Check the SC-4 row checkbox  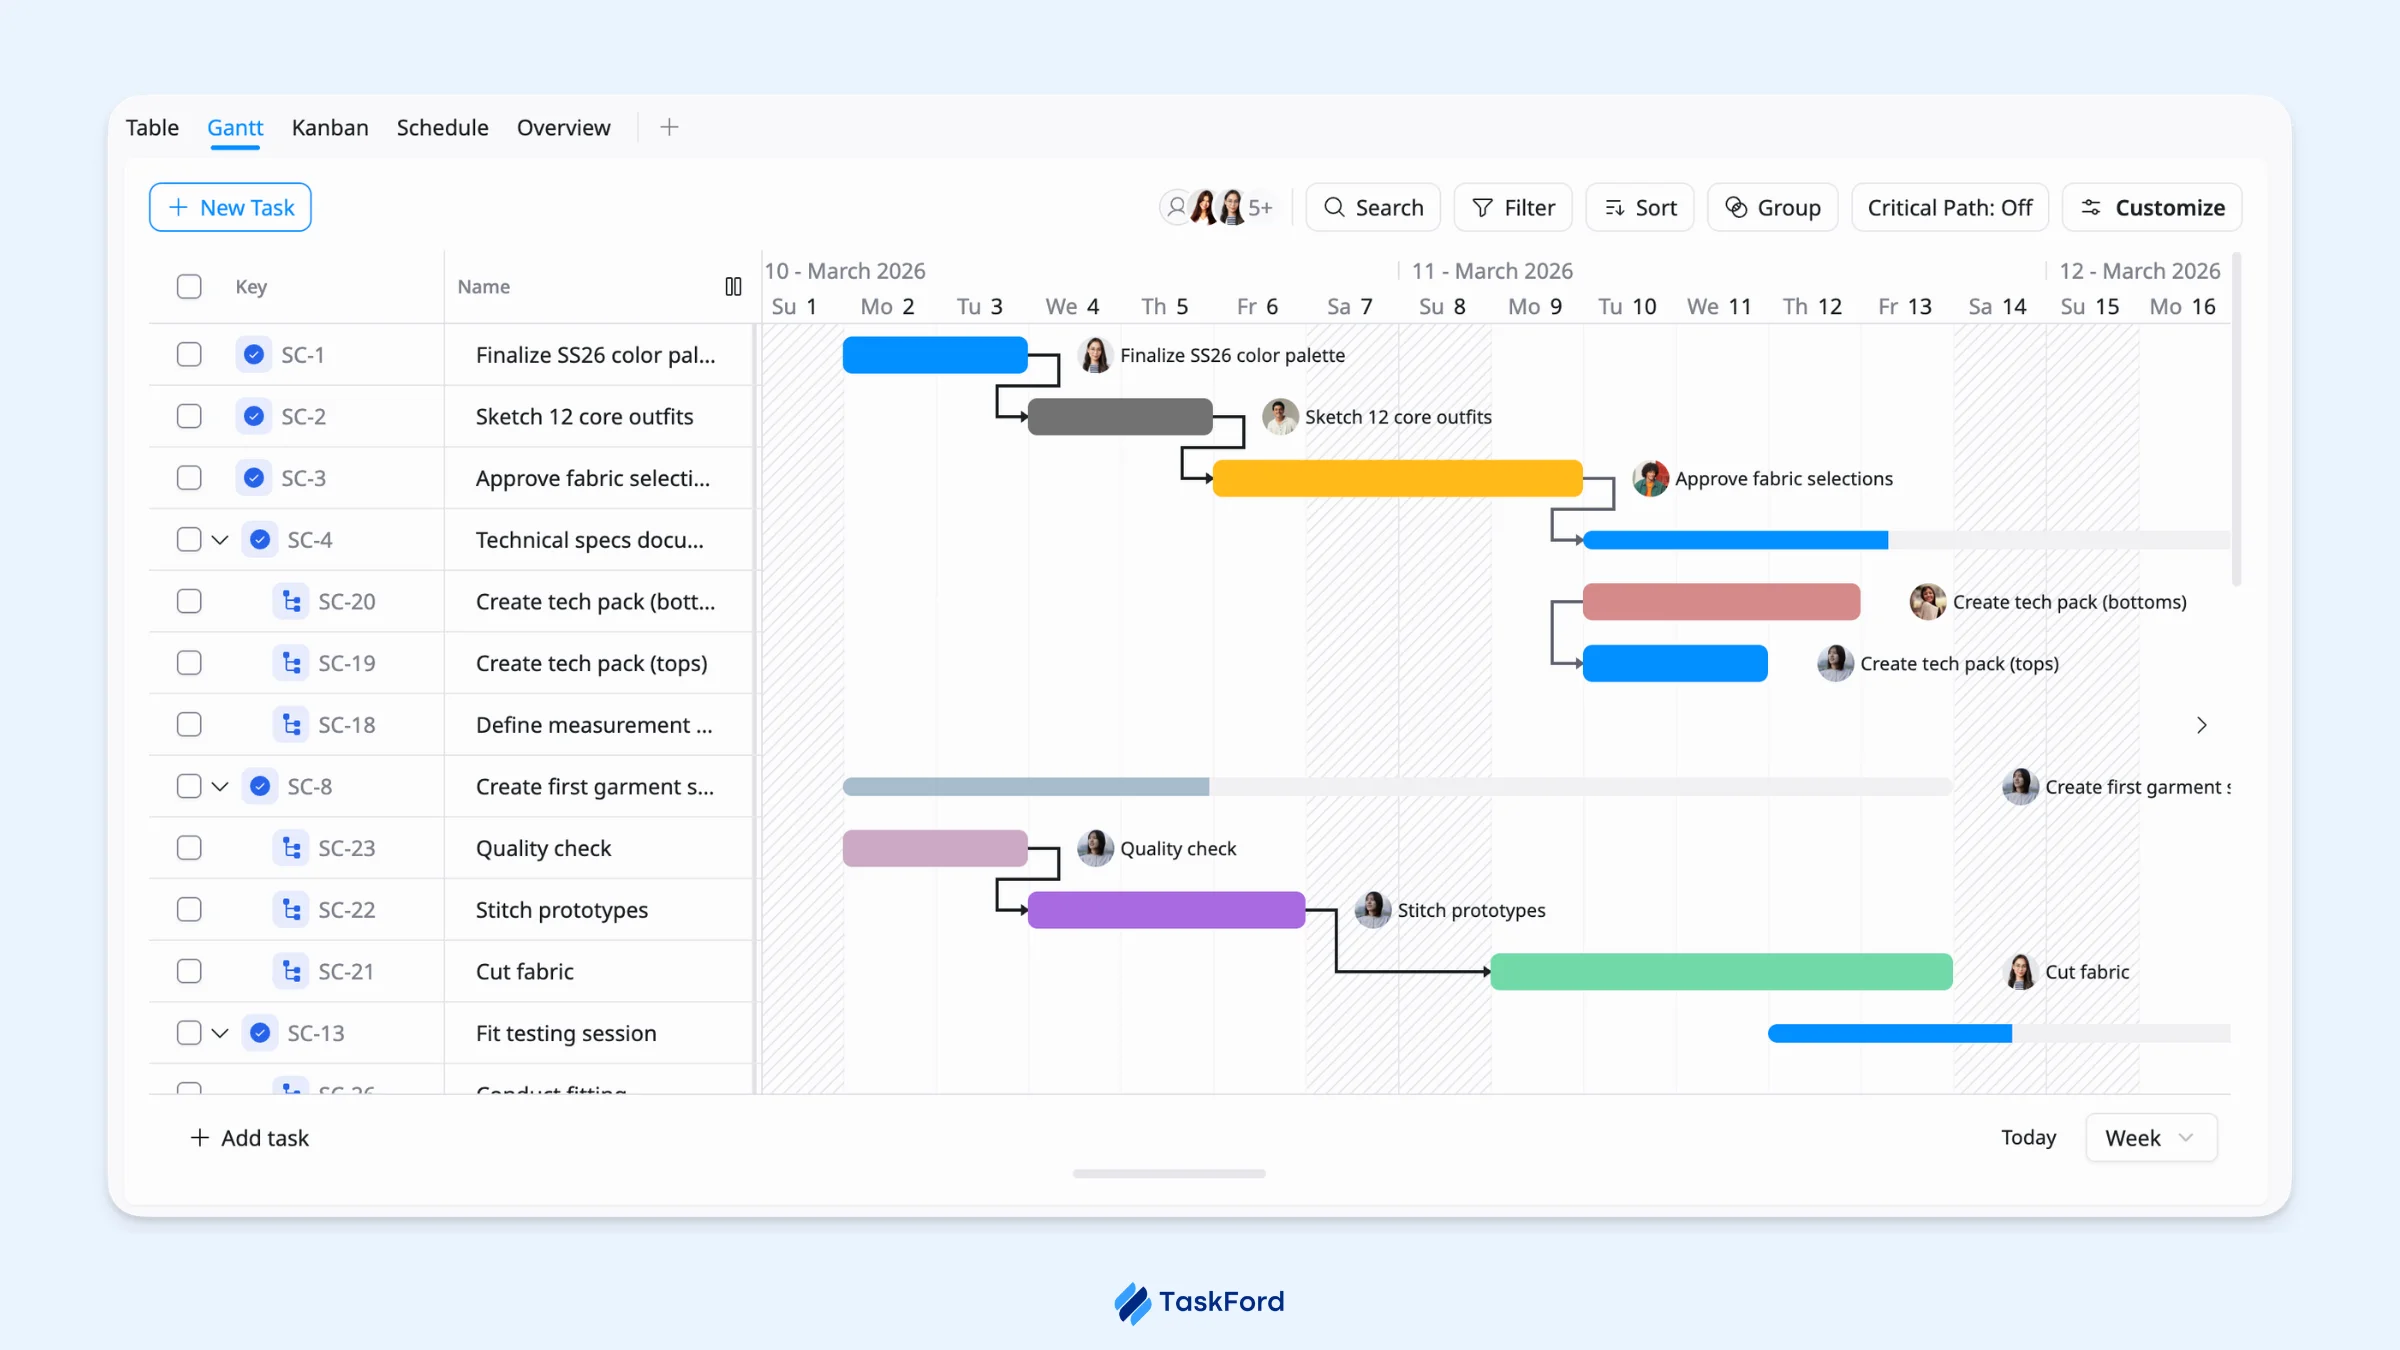(189, 540)
